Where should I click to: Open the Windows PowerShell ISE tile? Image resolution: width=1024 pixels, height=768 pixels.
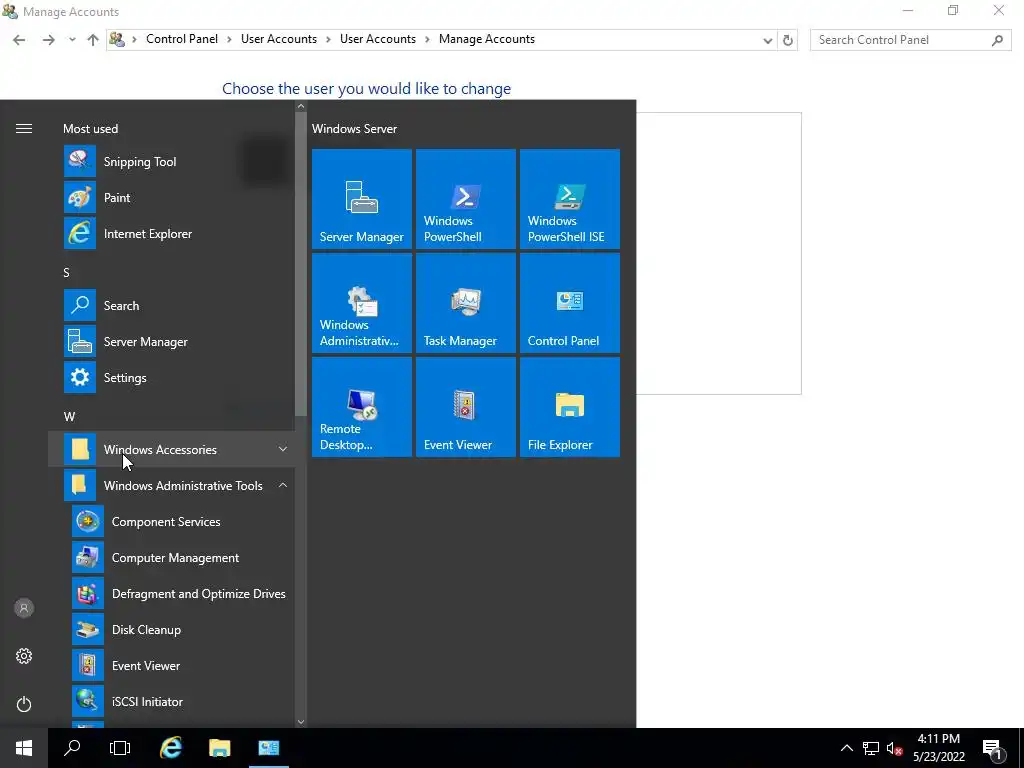(569, 199)
